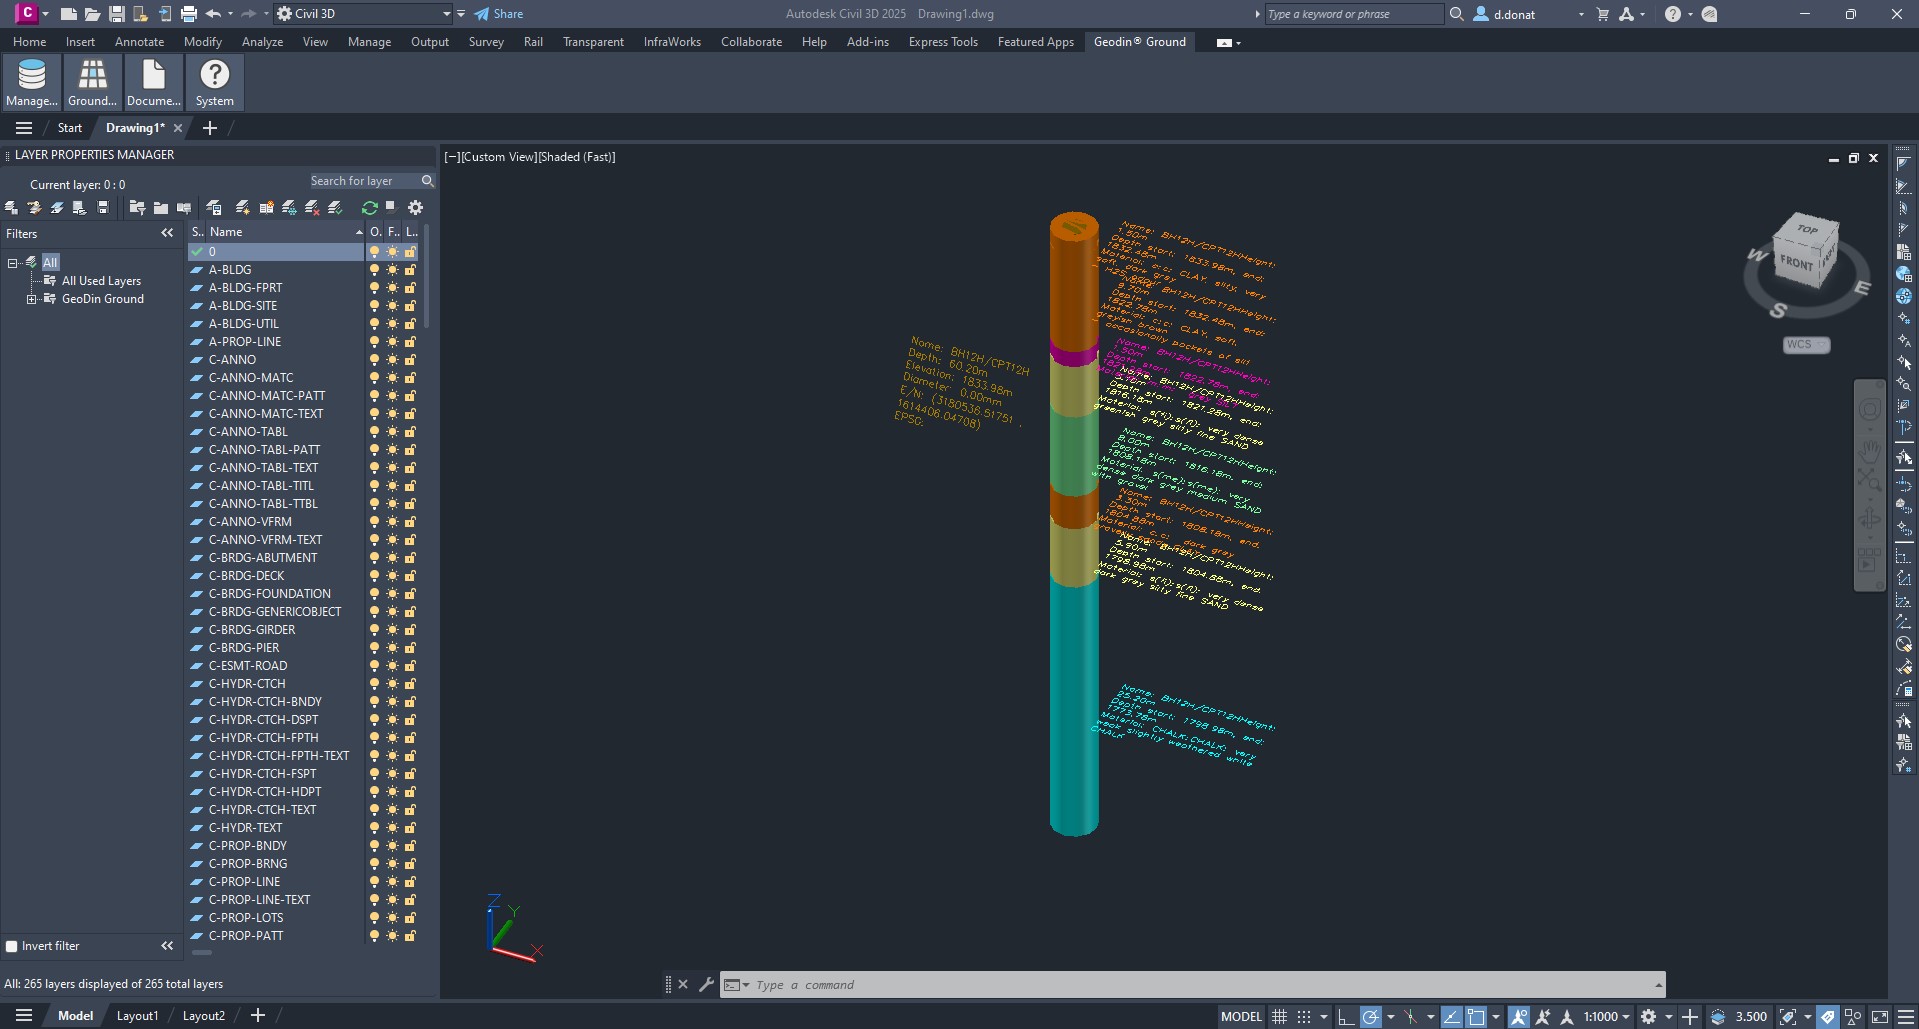Toggle the Invert filter checkbox
Viewport: 1919px width, 1029px height.
(12, 946)
